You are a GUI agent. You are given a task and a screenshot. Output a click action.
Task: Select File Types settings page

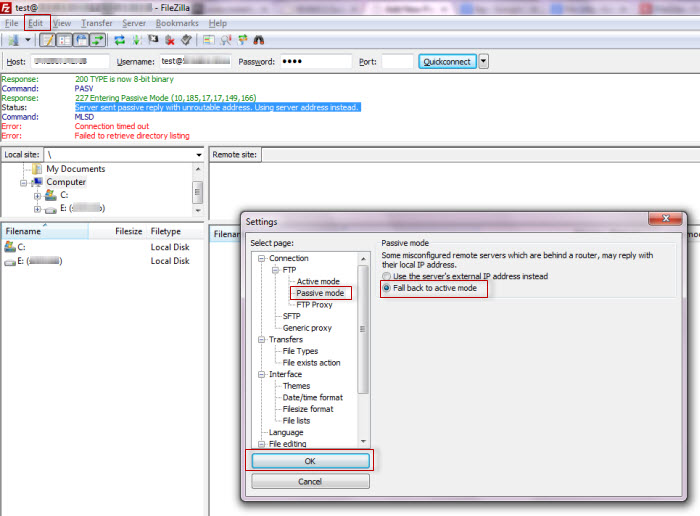click(300, 351)
